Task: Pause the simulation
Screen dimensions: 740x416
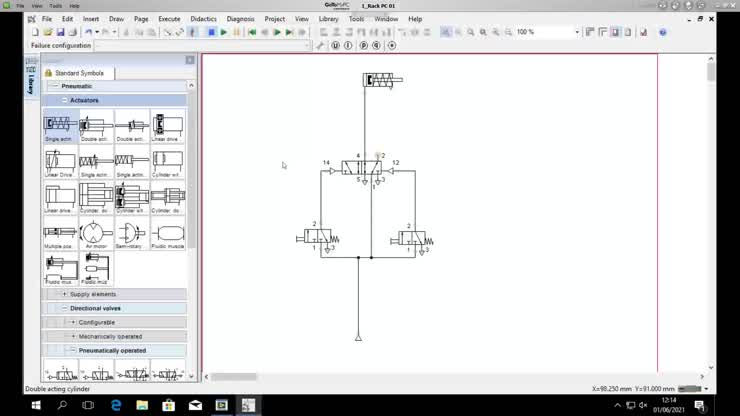Action: click(236, 32)
